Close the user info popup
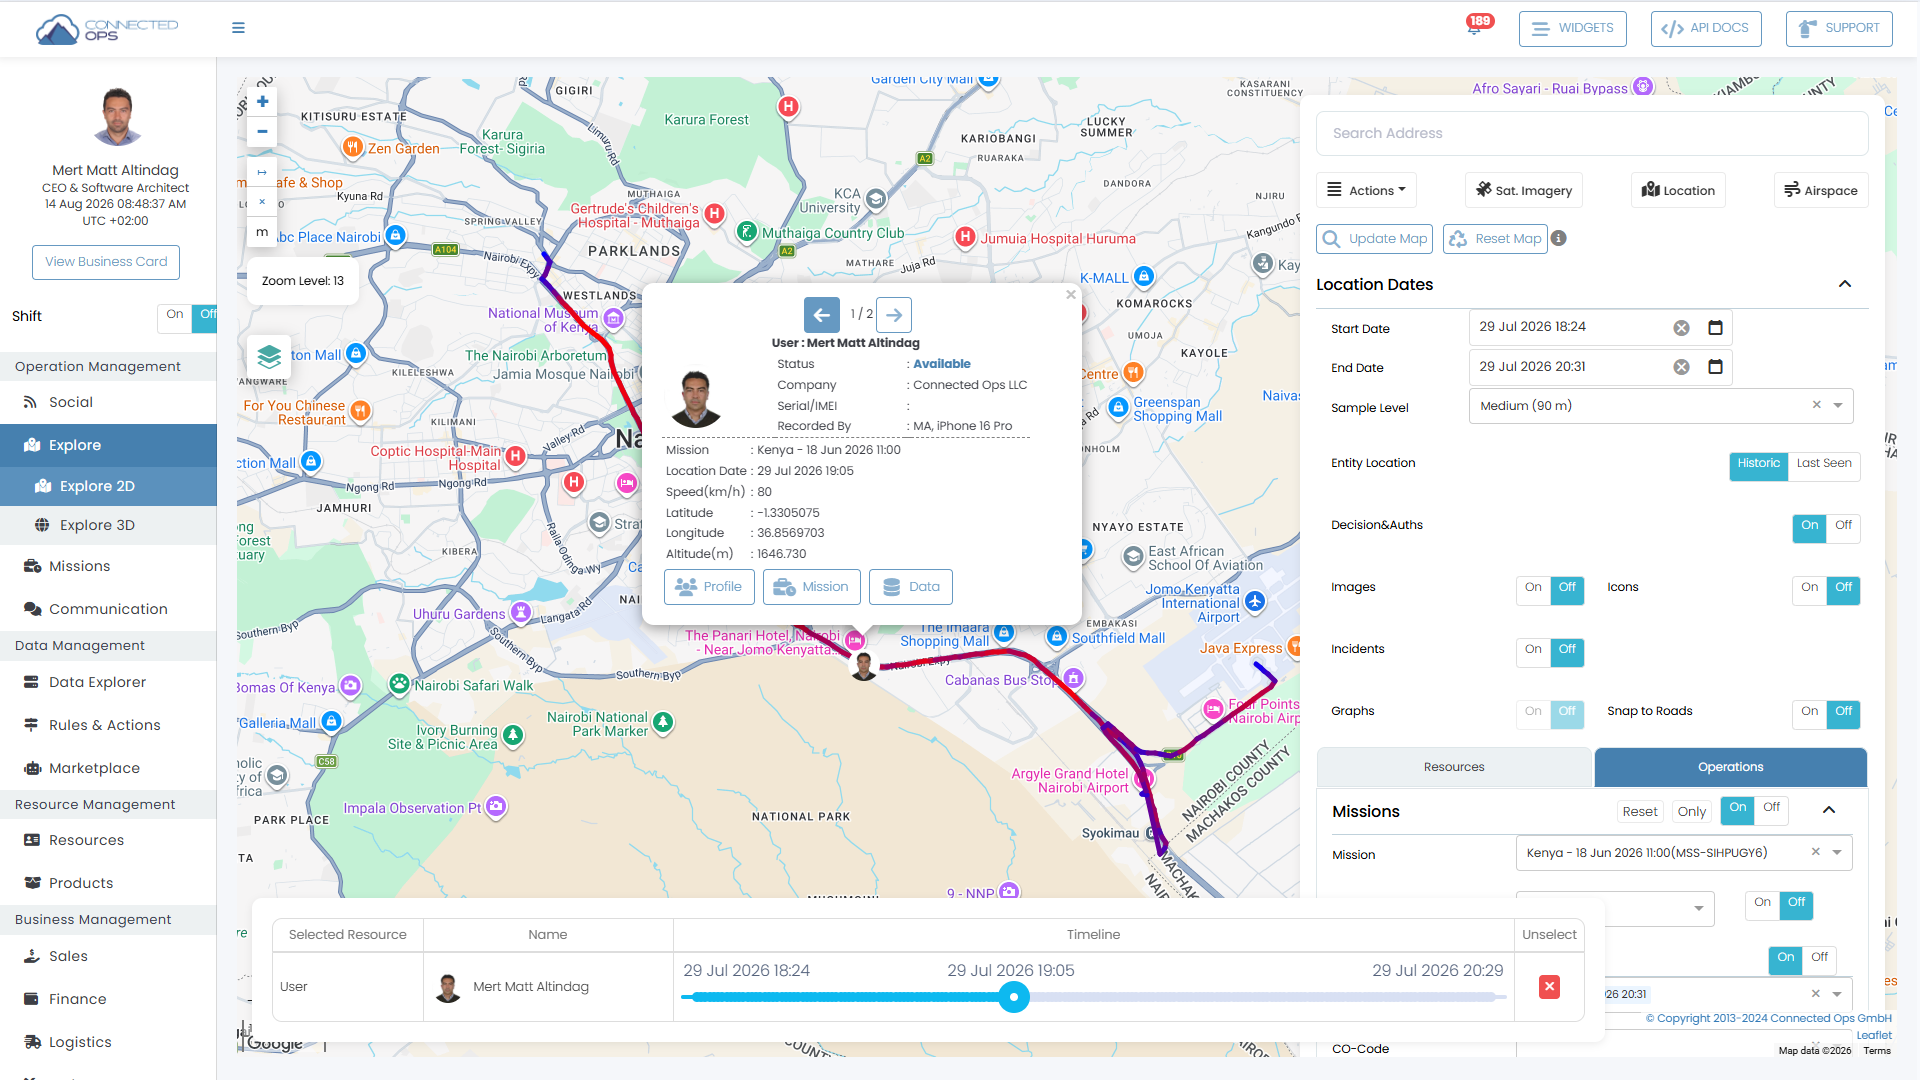The width and height of the screenshot is (1920, 1080). tap(1071, 294)
